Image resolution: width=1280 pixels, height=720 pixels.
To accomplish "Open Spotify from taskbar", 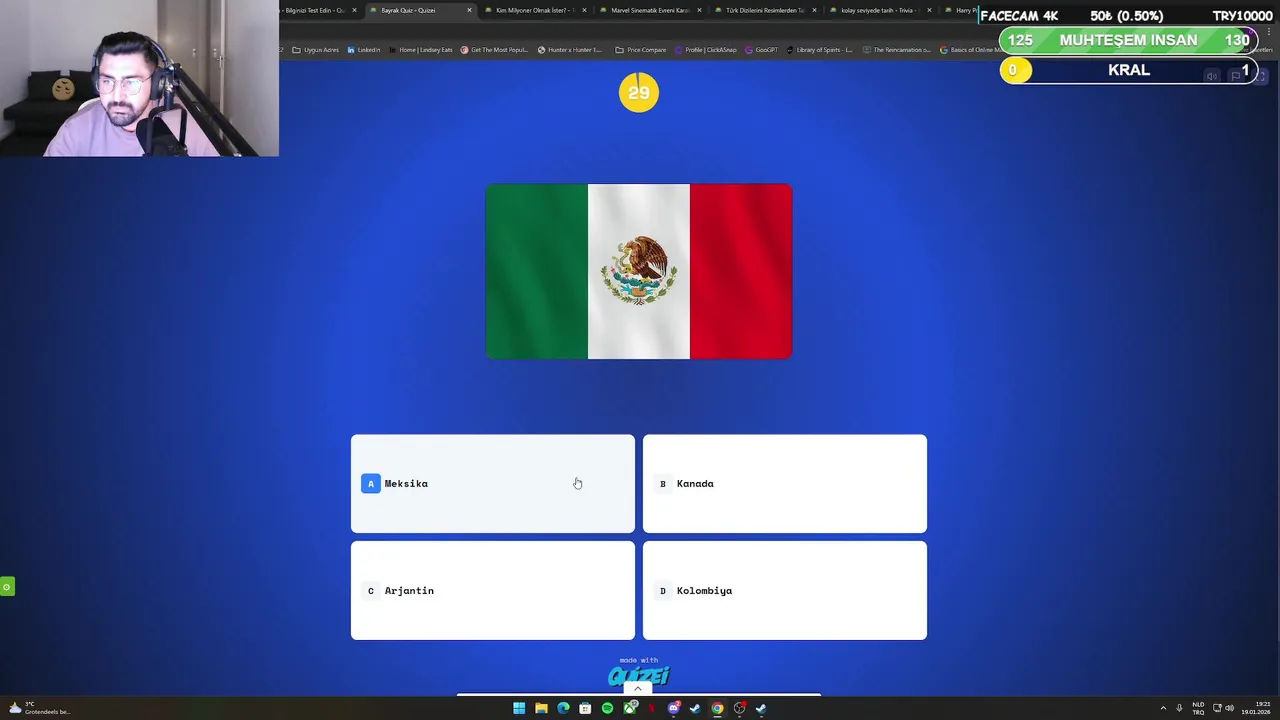I will point(607,708).
